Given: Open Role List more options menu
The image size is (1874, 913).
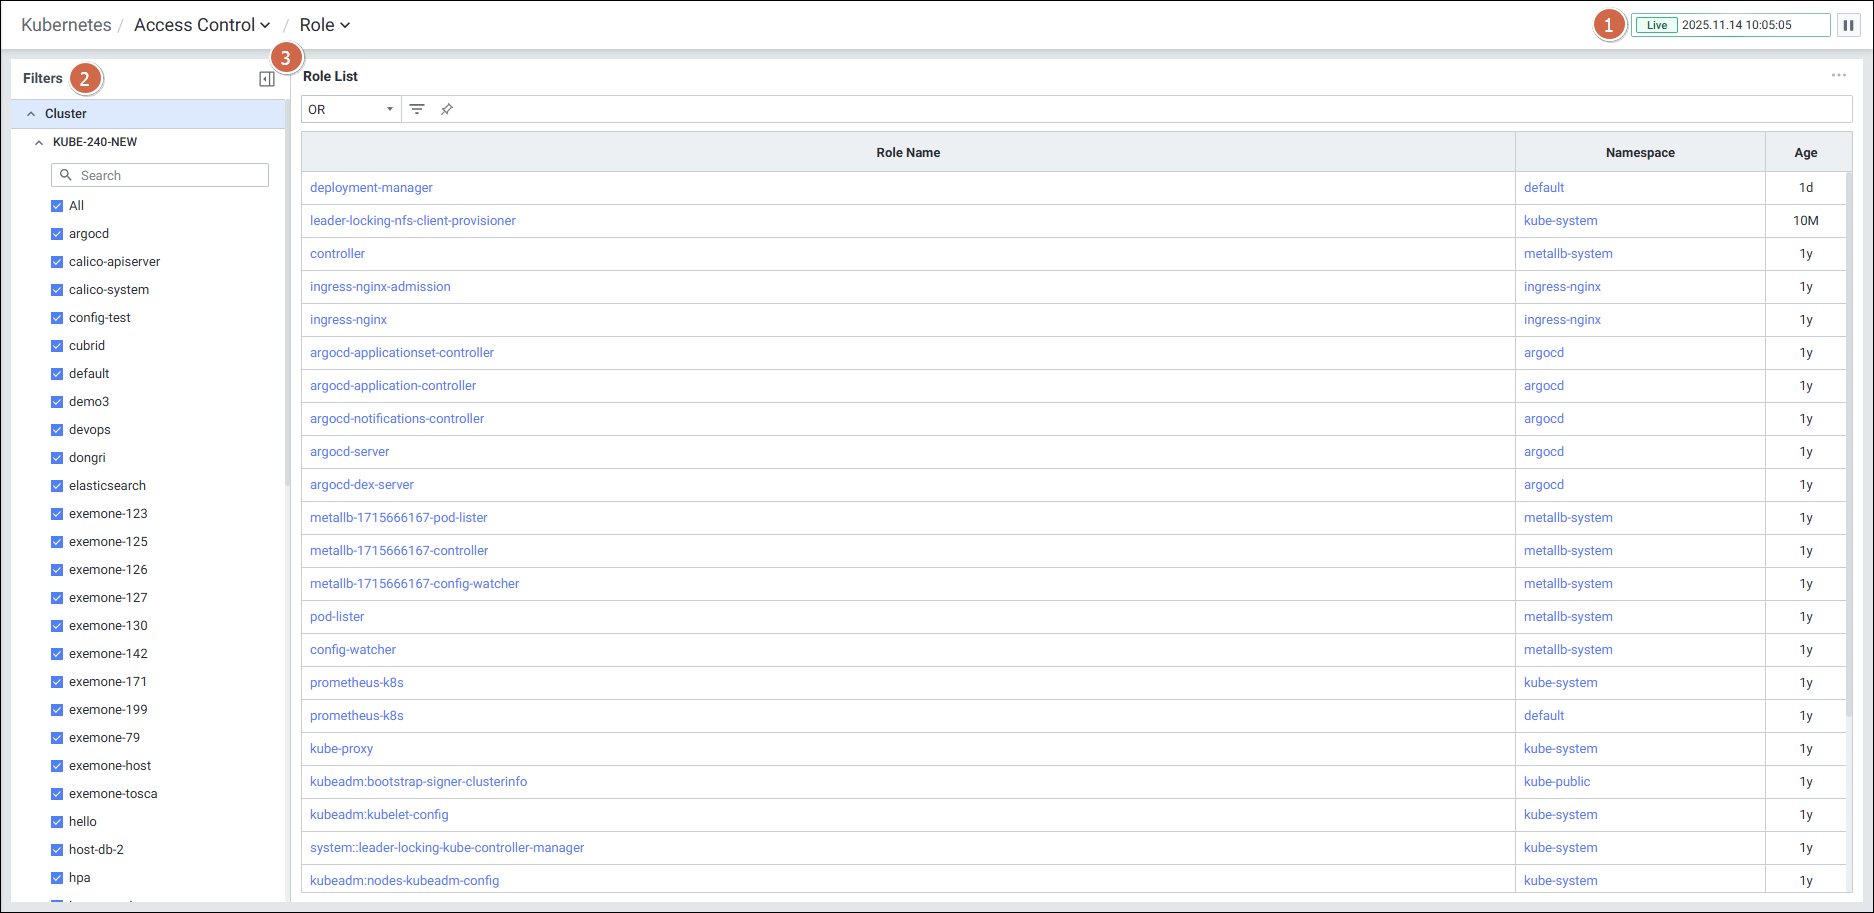Looking at the screenshot, I should click(x=1838, y=76).
